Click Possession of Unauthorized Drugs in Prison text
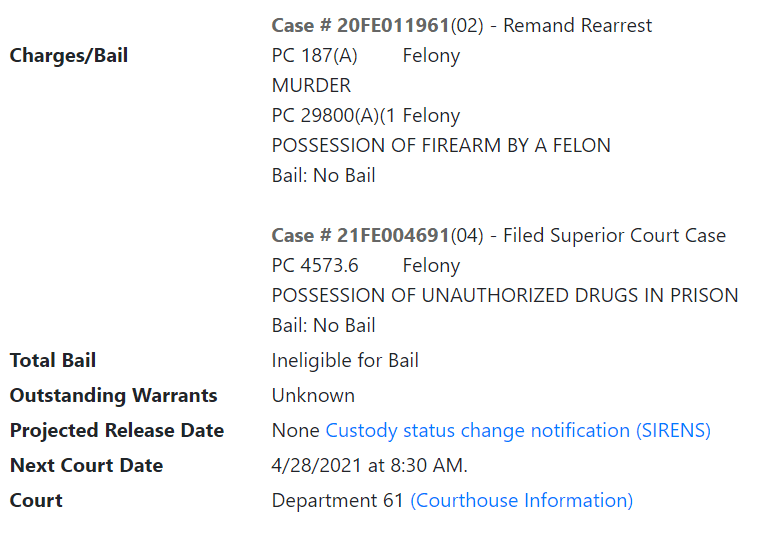The height and width of the screenshot is (547, 777). [505, 296]
